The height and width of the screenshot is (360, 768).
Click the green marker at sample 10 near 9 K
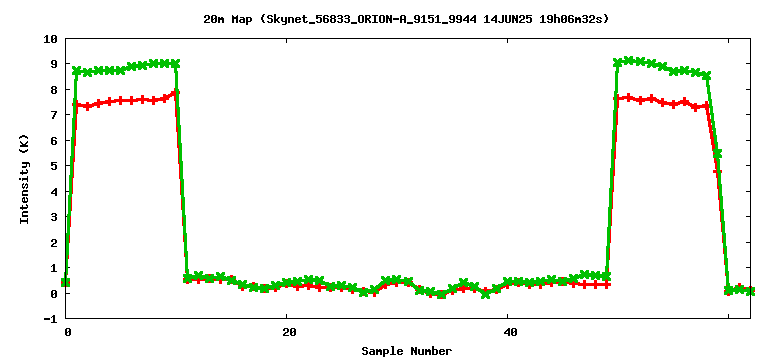(x=176, y=64)
